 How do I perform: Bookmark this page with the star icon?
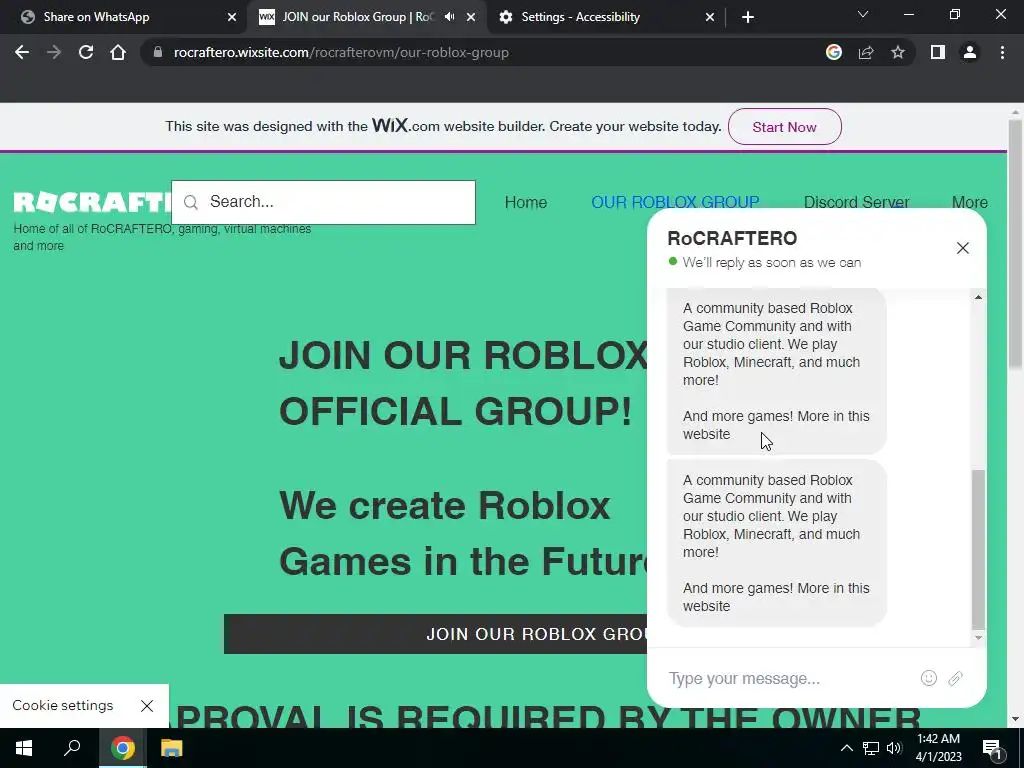coord(898,52)
